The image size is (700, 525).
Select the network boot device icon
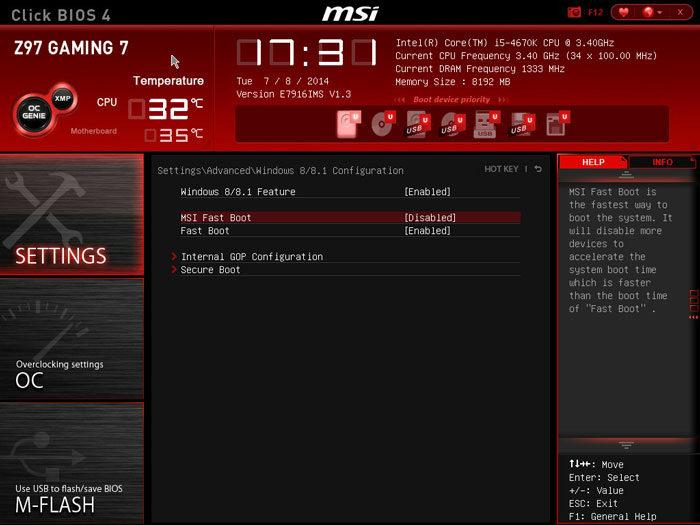(557, 124)
